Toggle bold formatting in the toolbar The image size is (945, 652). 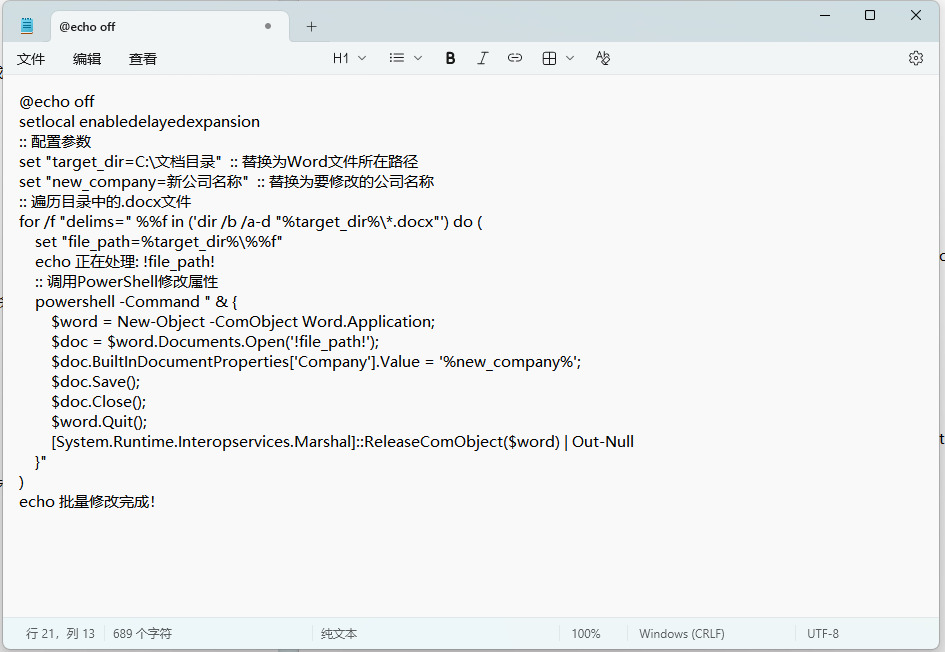[450, 58]
